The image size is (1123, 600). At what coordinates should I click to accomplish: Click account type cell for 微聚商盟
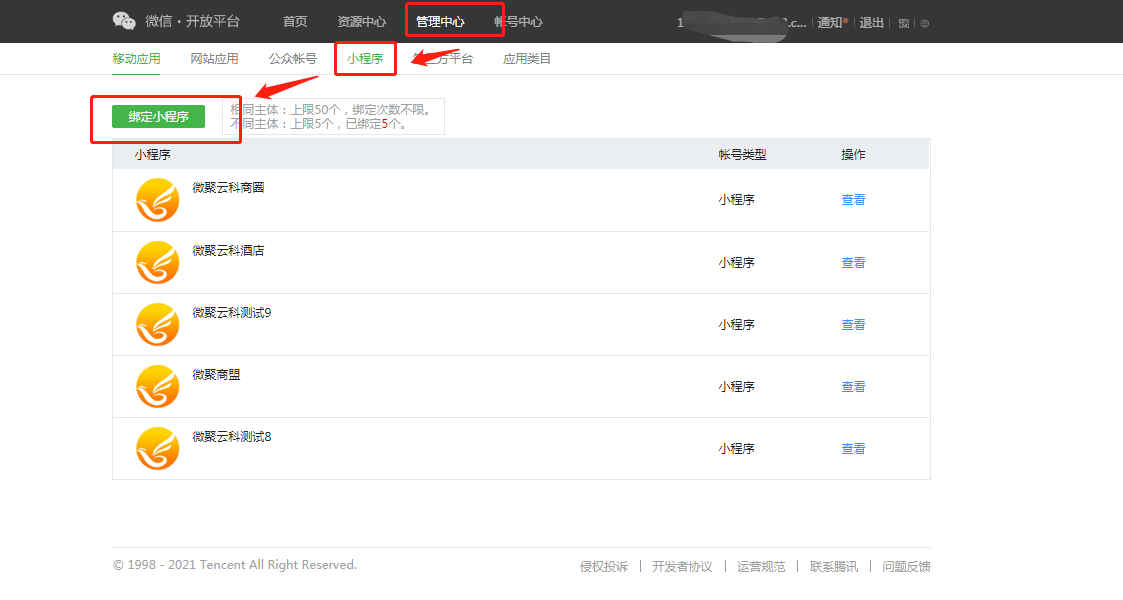(737, 387)
